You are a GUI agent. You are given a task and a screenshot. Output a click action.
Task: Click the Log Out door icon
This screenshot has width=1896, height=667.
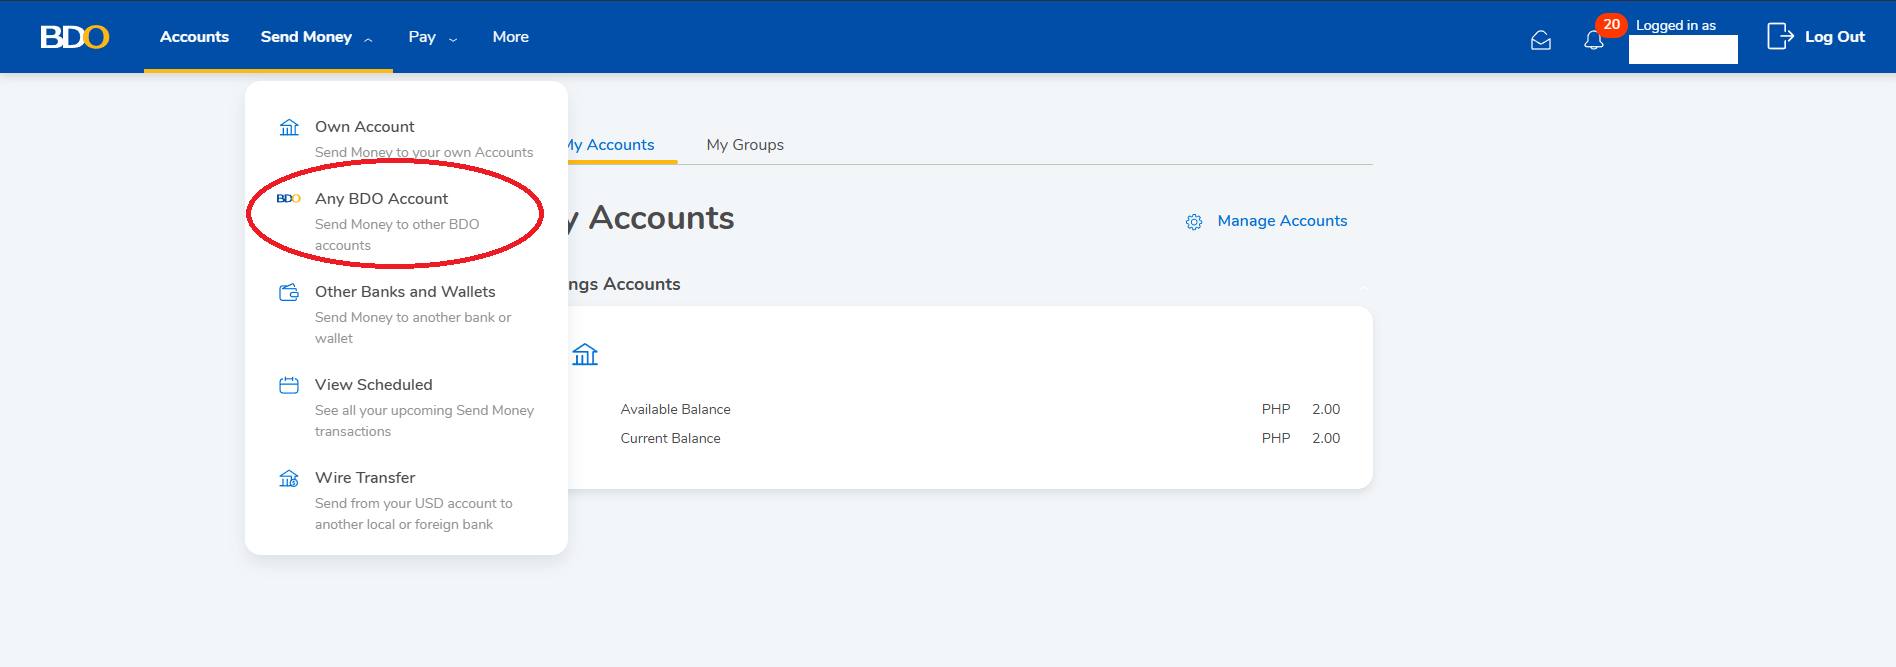point(1780,36)
